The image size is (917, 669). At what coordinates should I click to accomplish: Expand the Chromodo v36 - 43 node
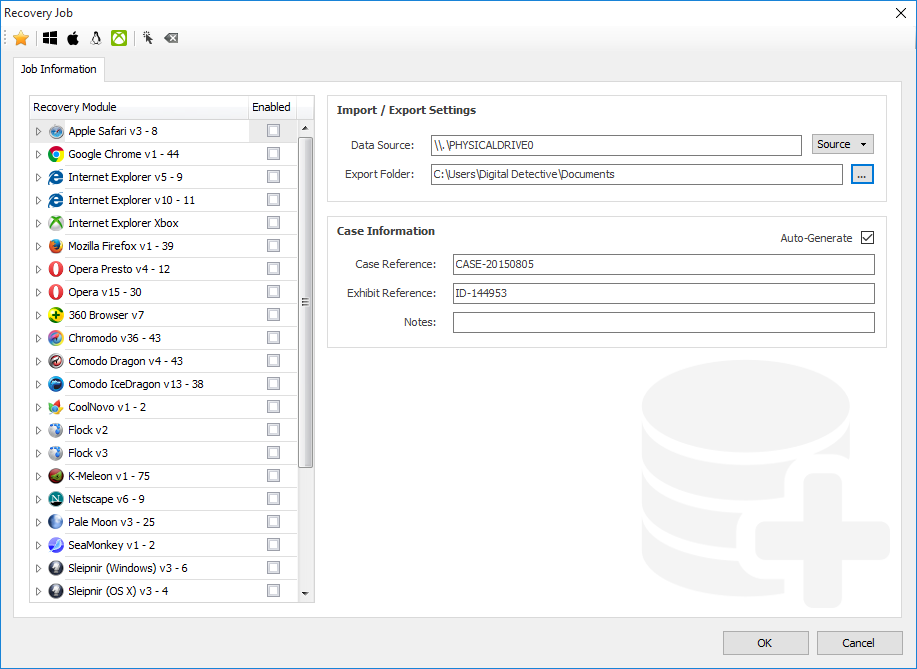tap(38, 338)
